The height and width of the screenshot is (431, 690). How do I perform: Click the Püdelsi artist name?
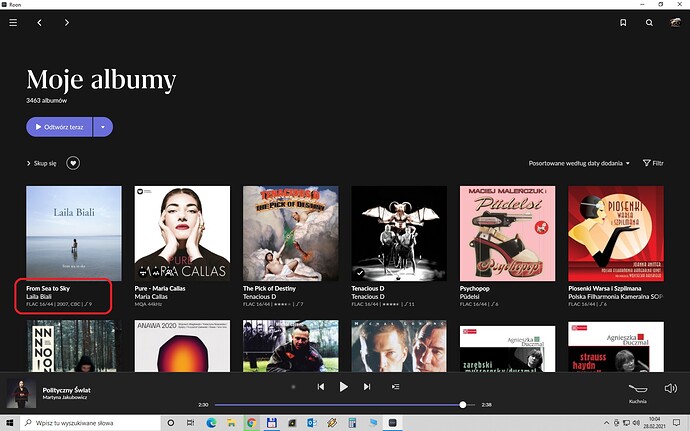(470, 297)
